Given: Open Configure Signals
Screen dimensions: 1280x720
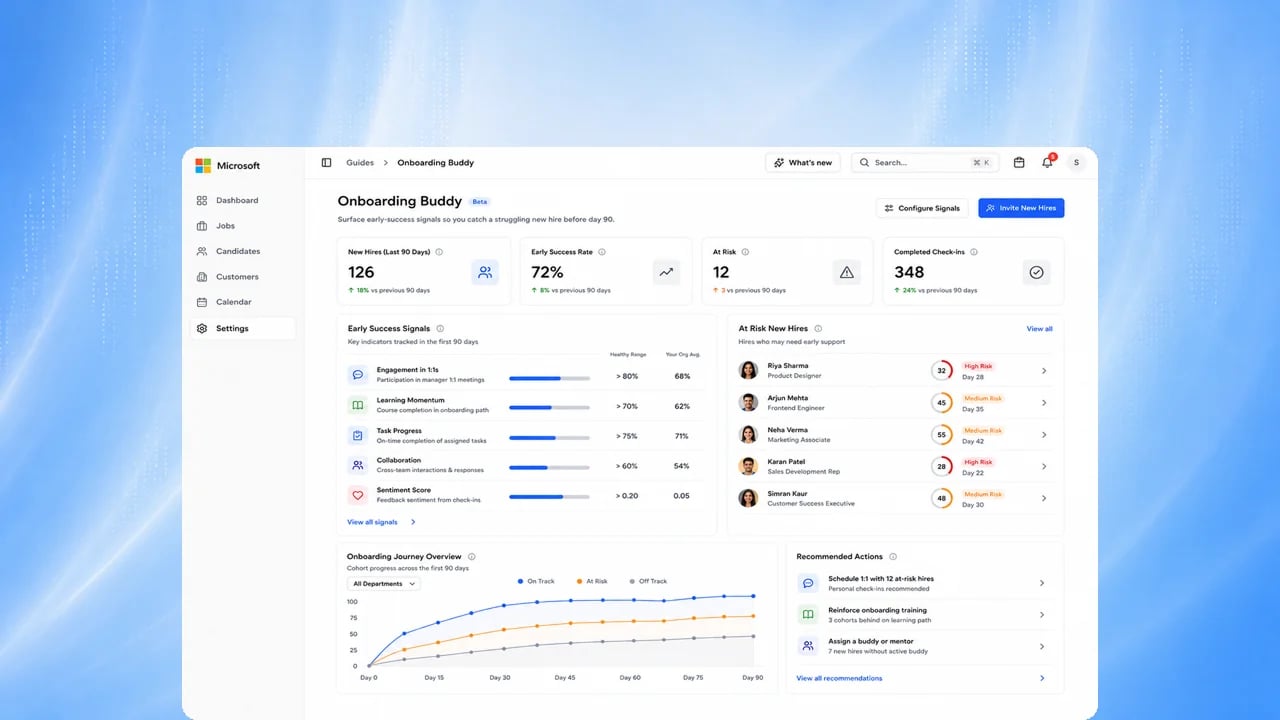Looking at the screenshot, I should (922, 208).
